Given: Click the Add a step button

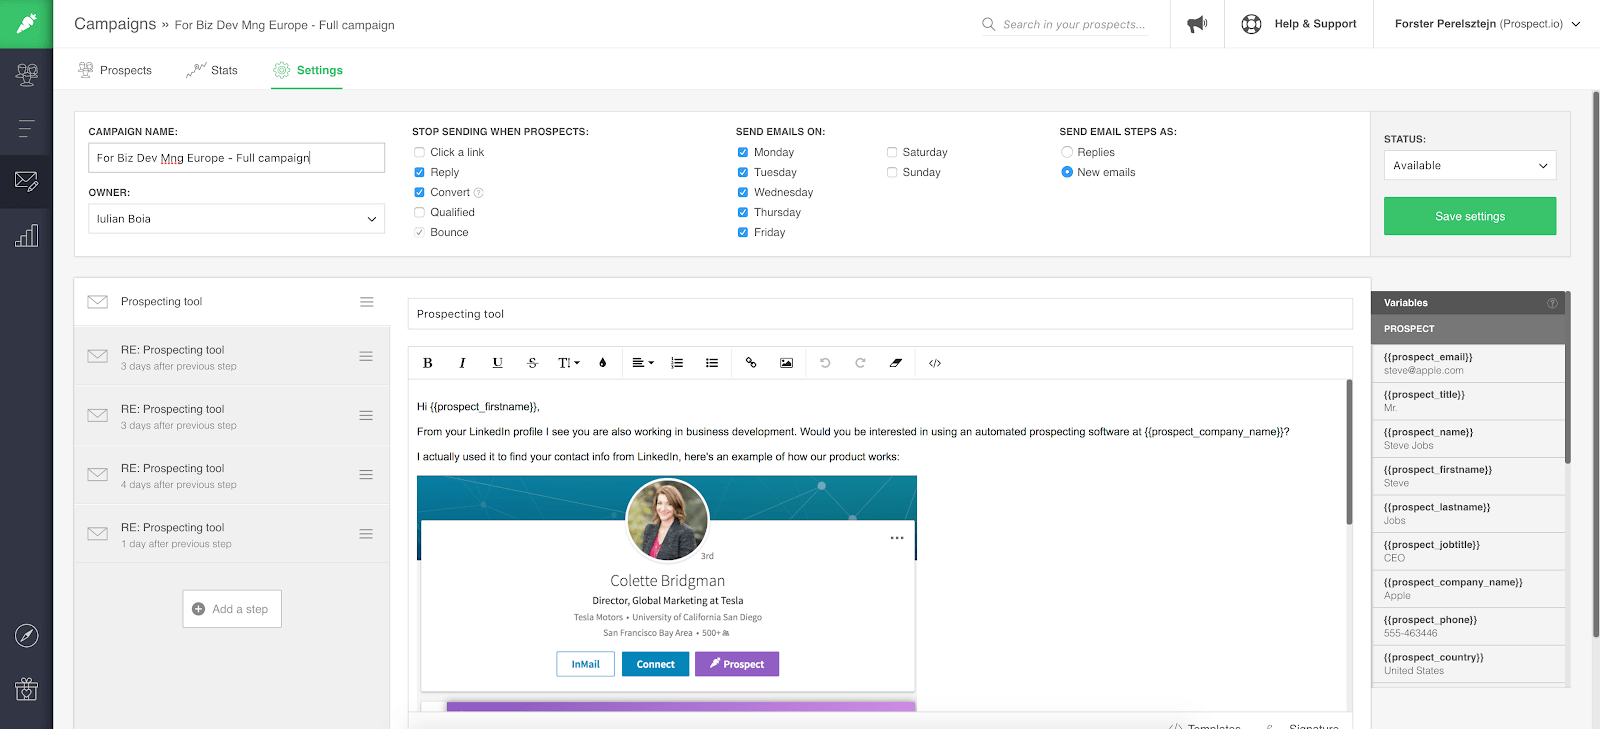Looking at the screenshot, I should click(232, 609).
